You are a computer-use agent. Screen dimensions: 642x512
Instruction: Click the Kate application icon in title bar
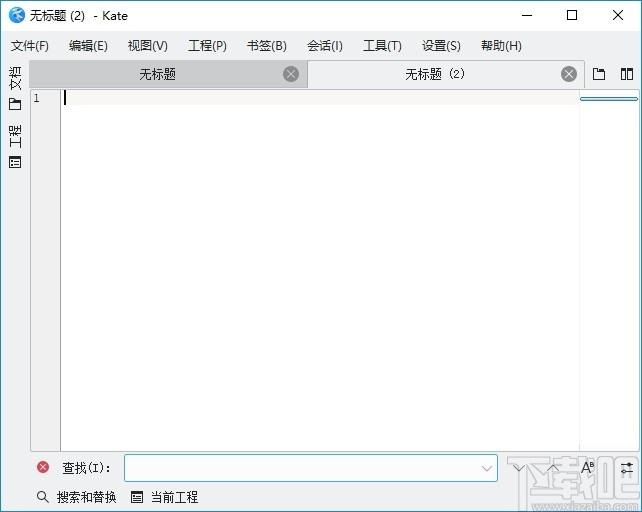(17, 16)
